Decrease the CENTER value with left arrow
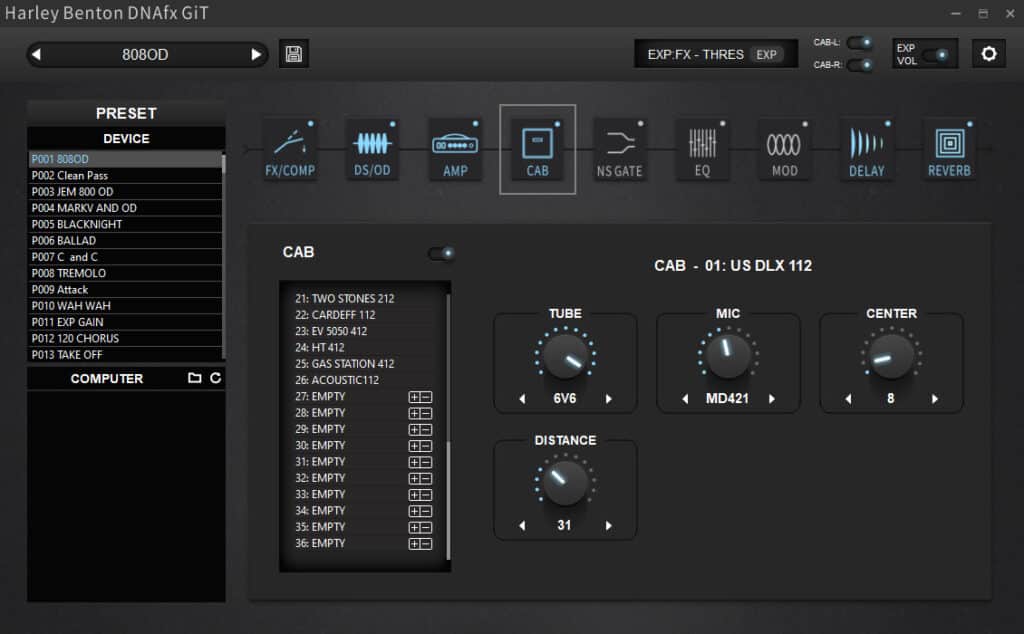The image size is (1024, 634). [x=848, y=399]
